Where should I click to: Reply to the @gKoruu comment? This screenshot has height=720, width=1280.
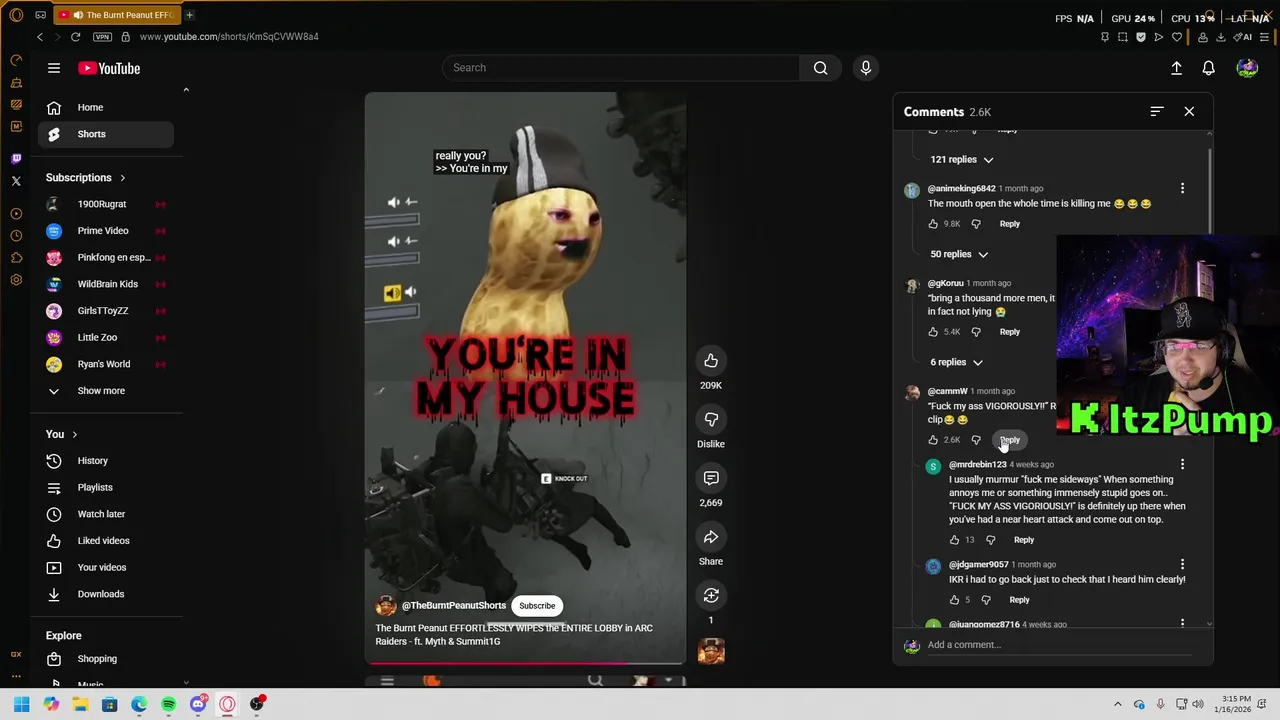[x=1010, y=332]
